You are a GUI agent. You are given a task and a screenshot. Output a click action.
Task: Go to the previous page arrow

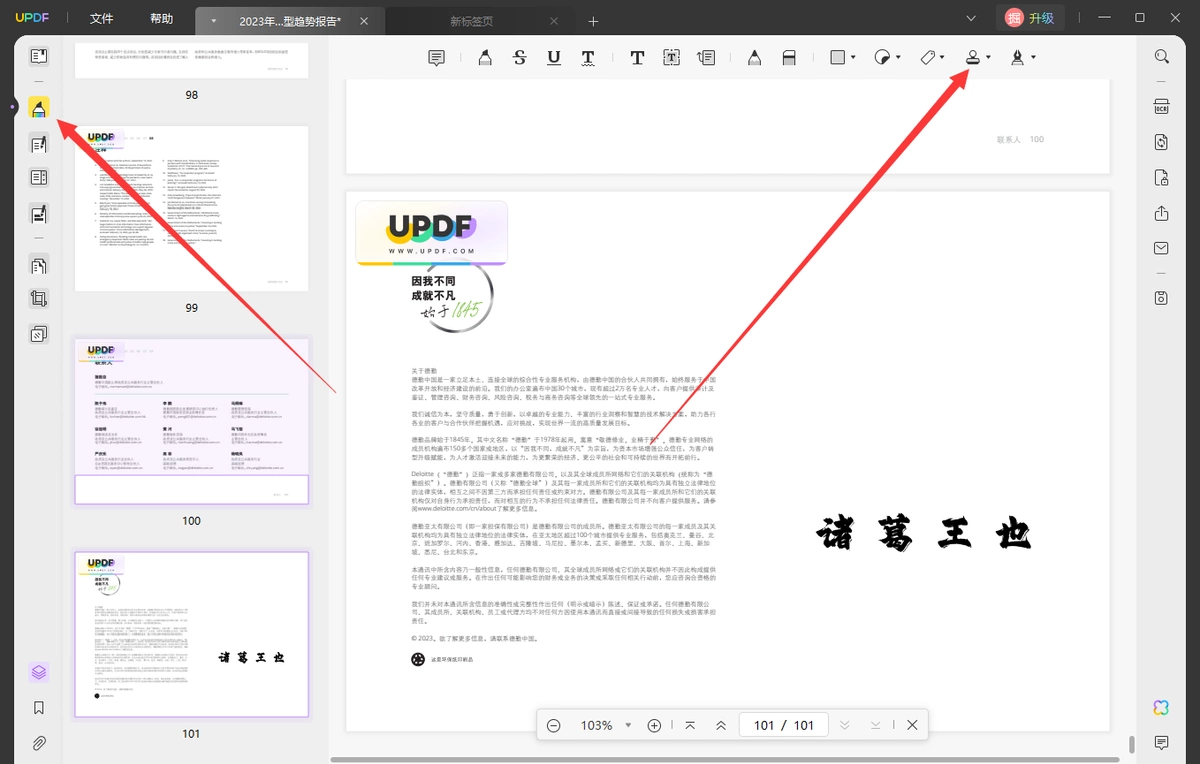(x=721, y=725)
